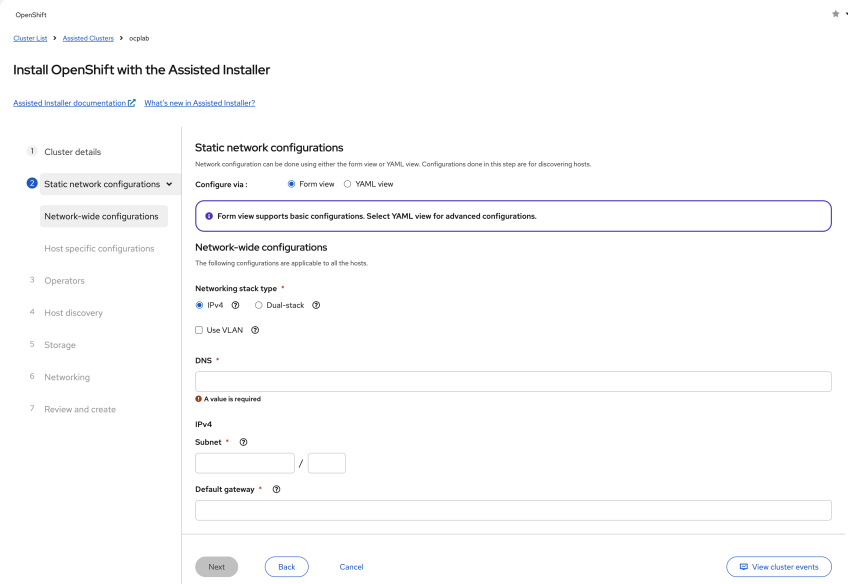Click the help icon beside Dual-stack
The width and height of the screenshot is (848, 584).
[316, 305]
